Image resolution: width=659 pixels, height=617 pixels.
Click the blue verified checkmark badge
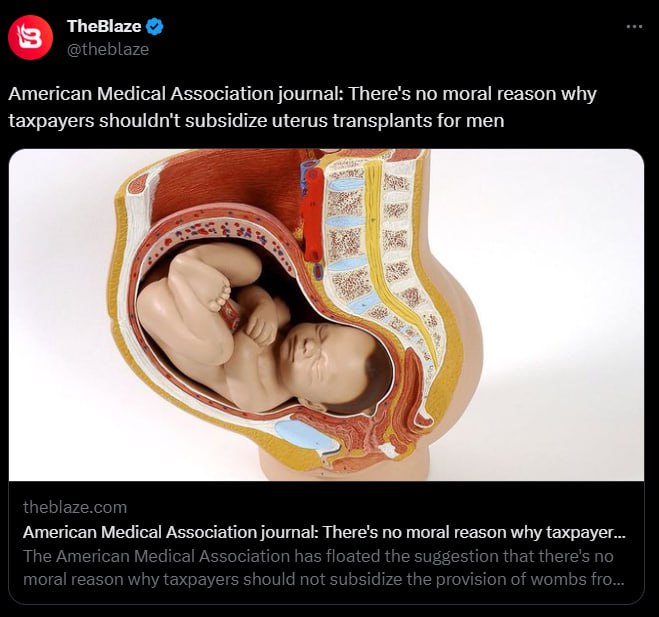point(155,26)
